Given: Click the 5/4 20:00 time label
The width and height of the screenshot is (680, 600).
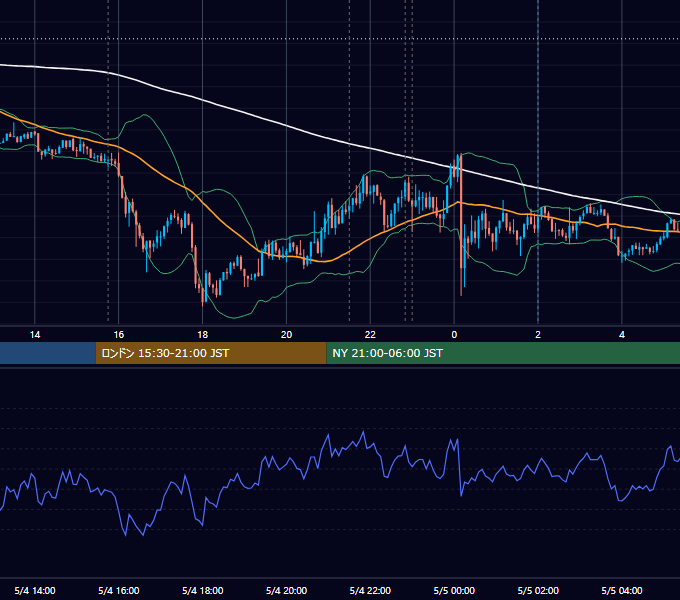Looking at the screenshot, I should pos(286,590).
